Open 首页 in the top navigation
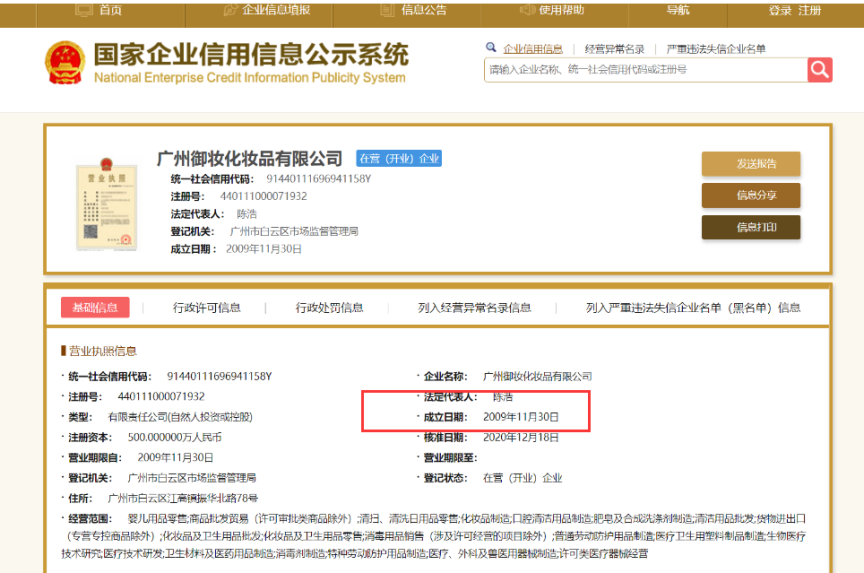The image size is (864, 573). (110, 10)
